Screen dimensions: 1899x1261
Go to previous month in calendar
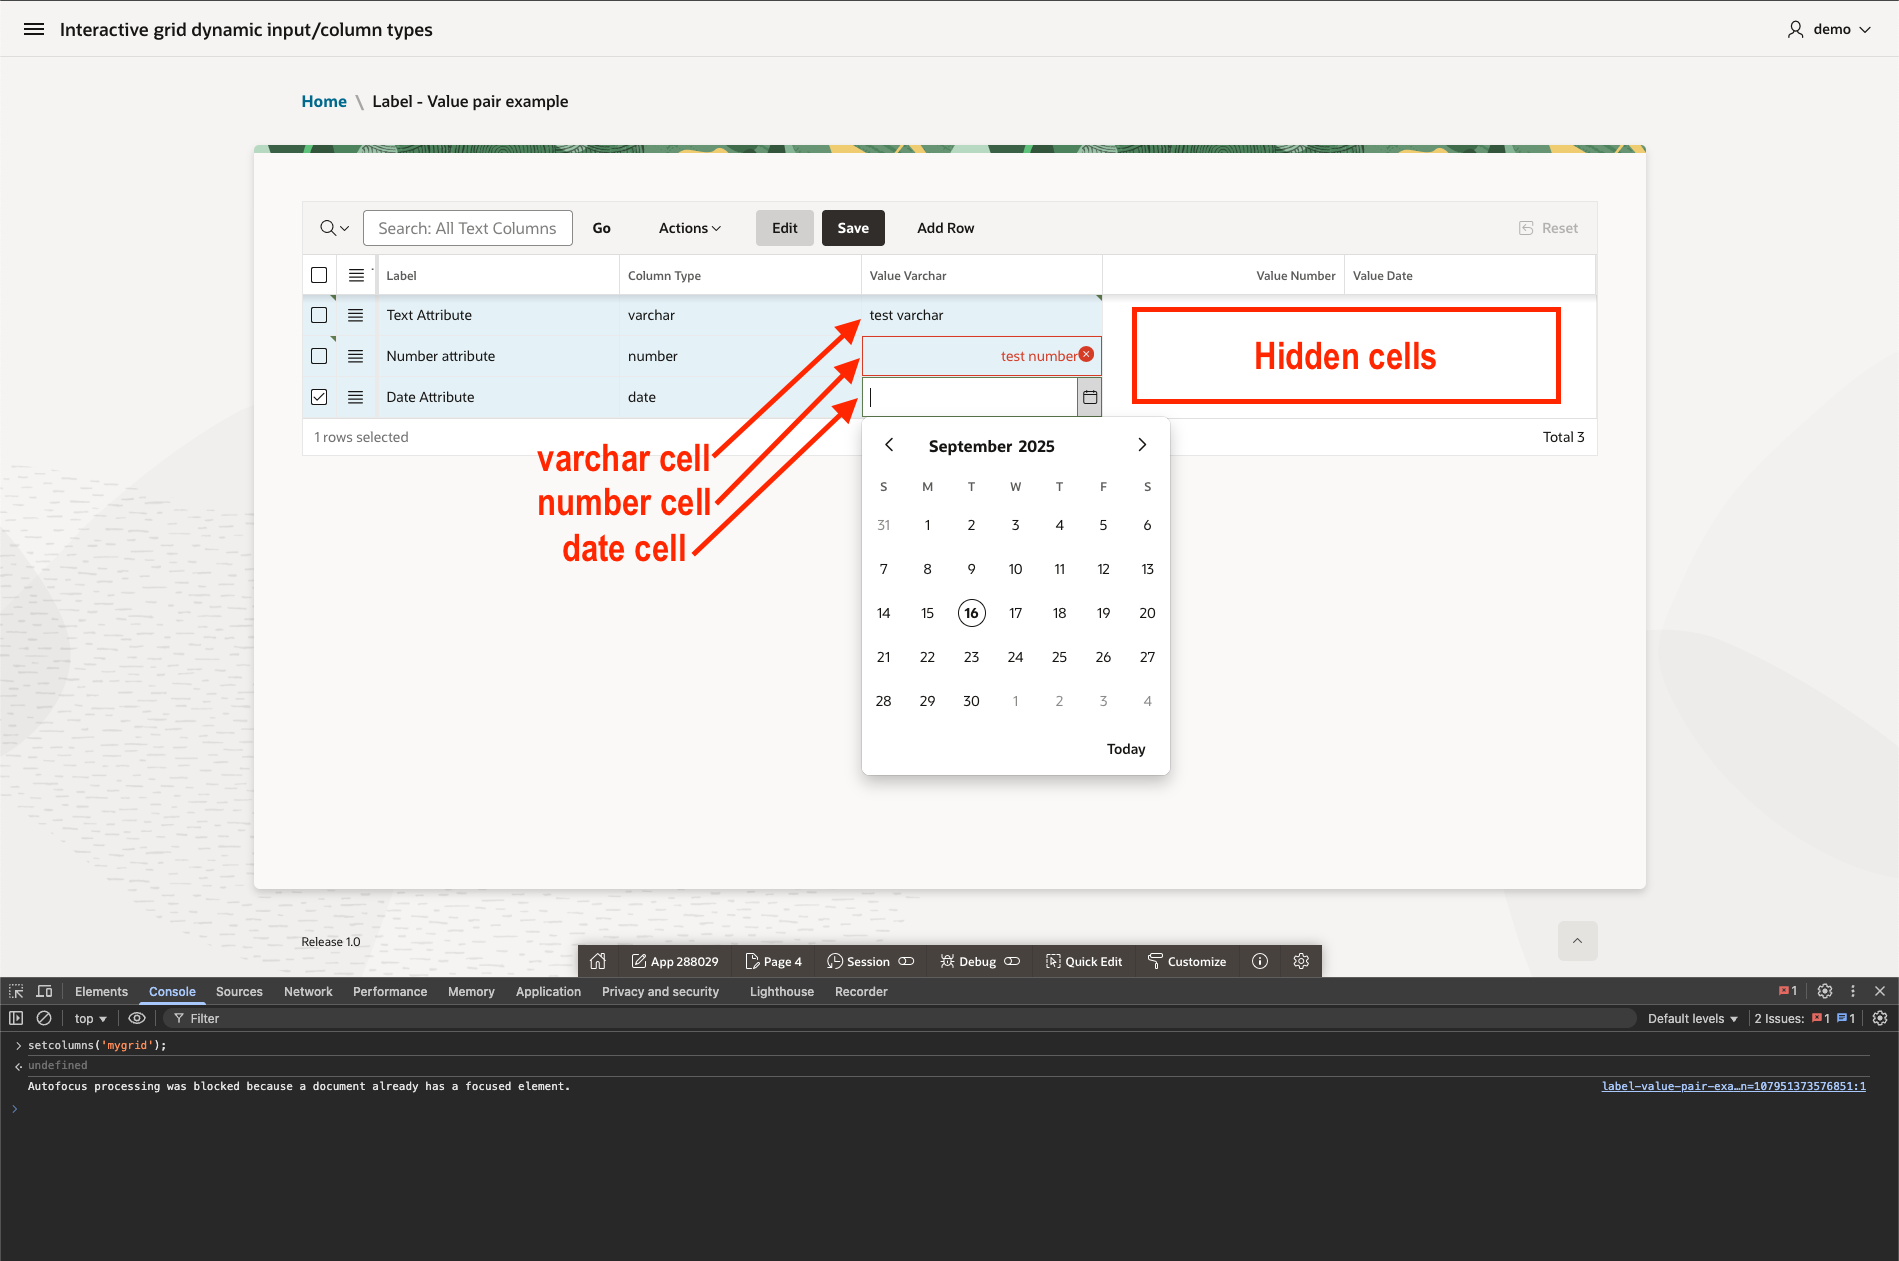[889, 445]
